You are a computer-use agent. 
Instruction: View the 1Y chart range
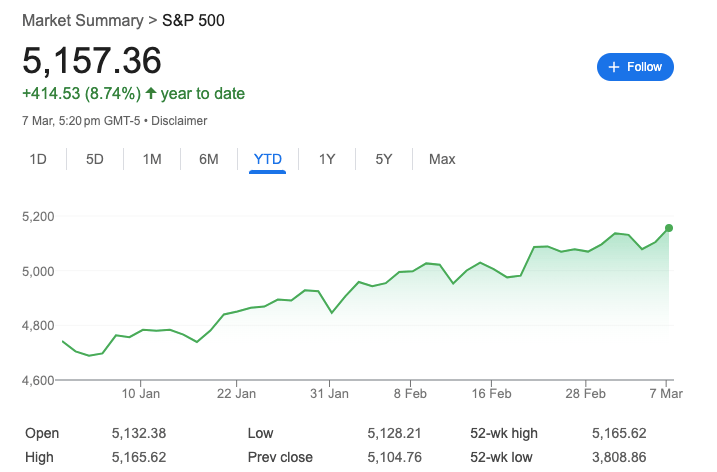pyautogui.click(x=327, y=159)
